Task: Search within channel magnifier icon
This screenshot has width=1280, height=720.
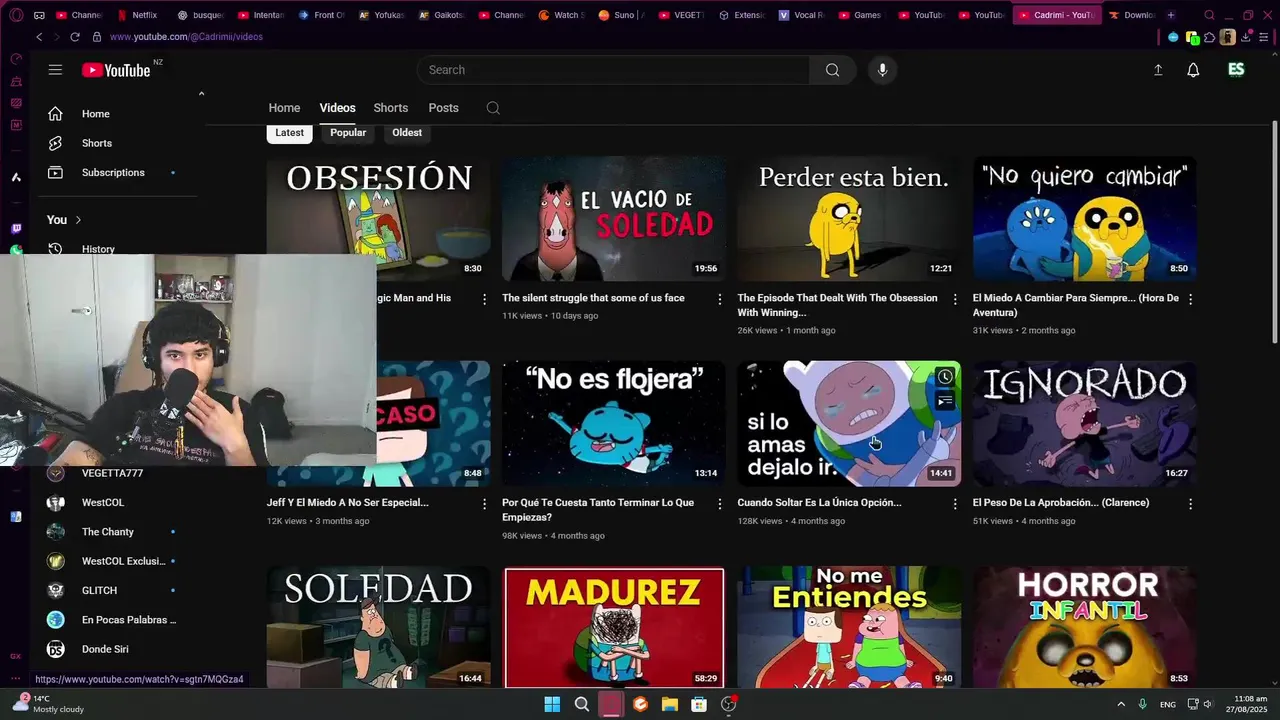Action: pyautogui.click(x=493, y=108)
